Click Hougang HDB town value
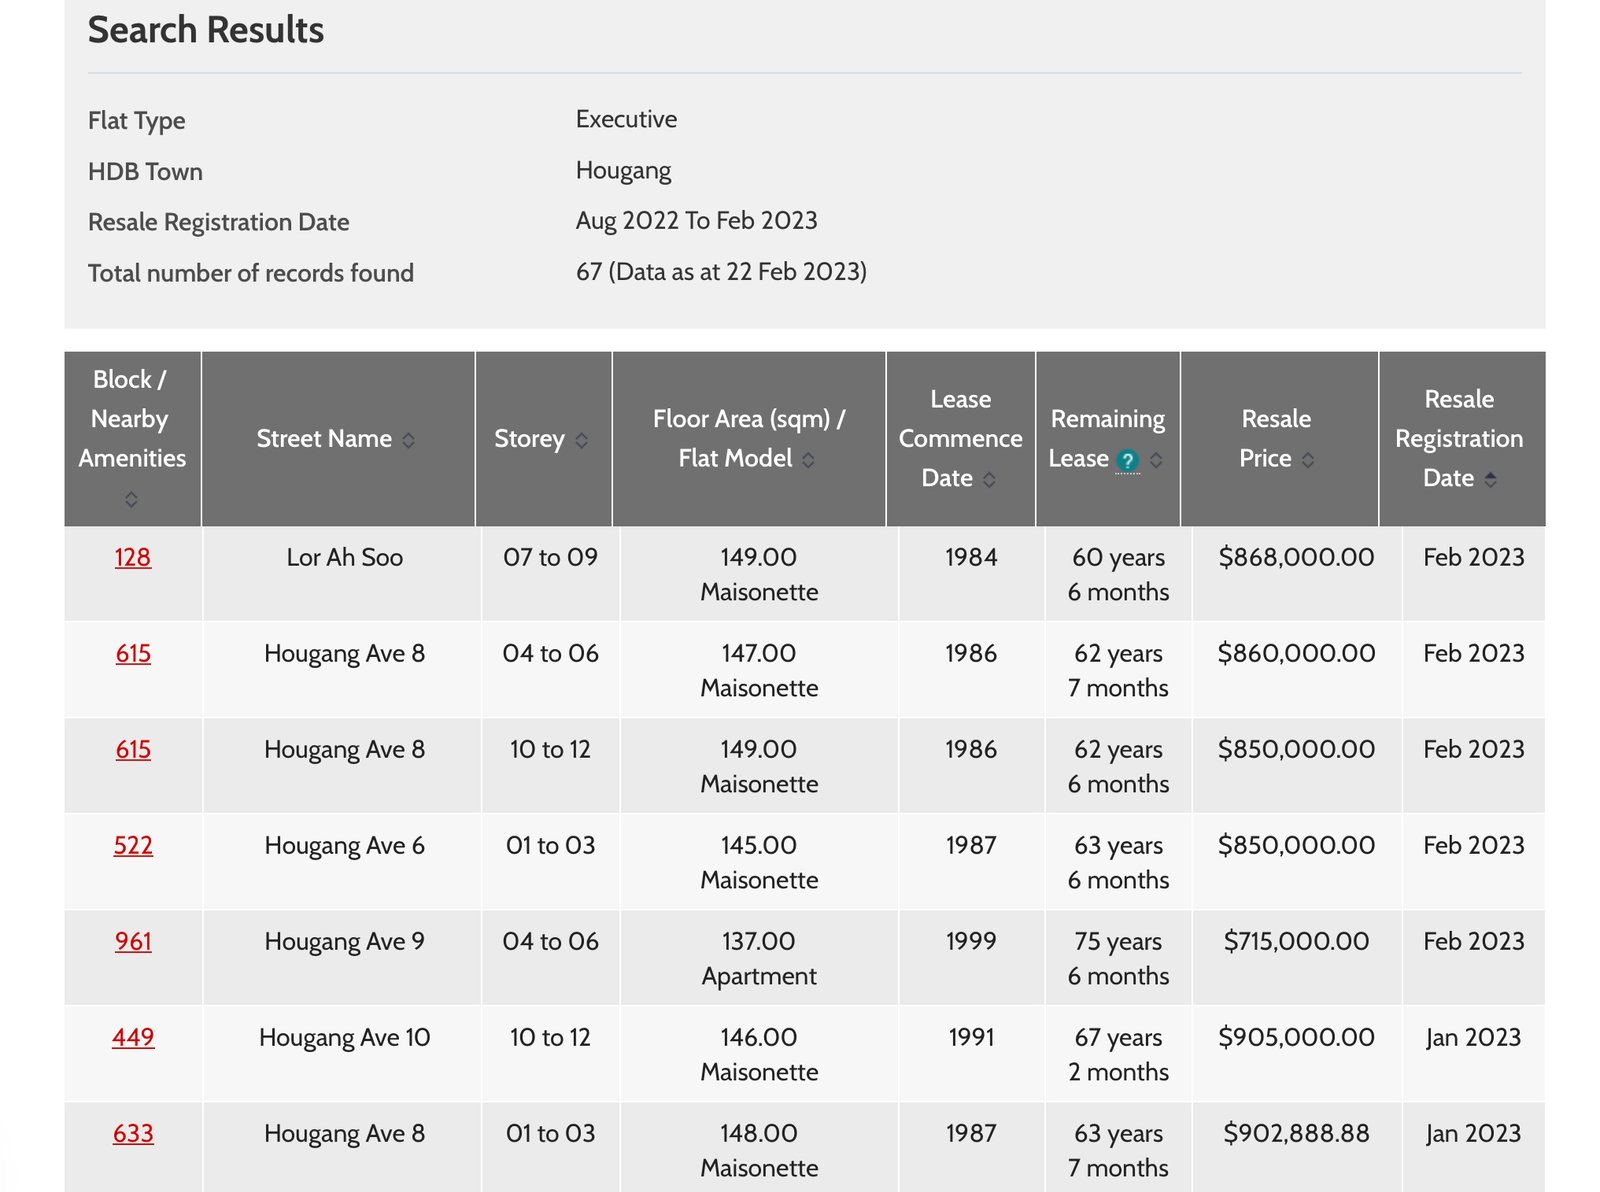The image size is (1600, 1192). click(x=623, y=171)
